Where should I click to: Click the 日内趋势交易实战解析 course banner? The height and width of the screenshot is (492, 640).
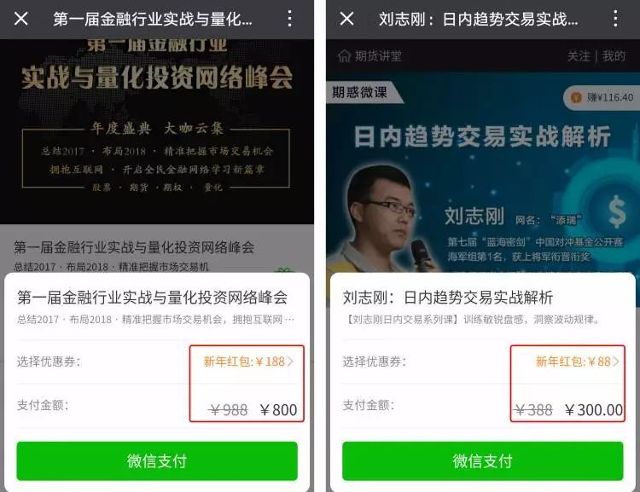coord(482,136)
